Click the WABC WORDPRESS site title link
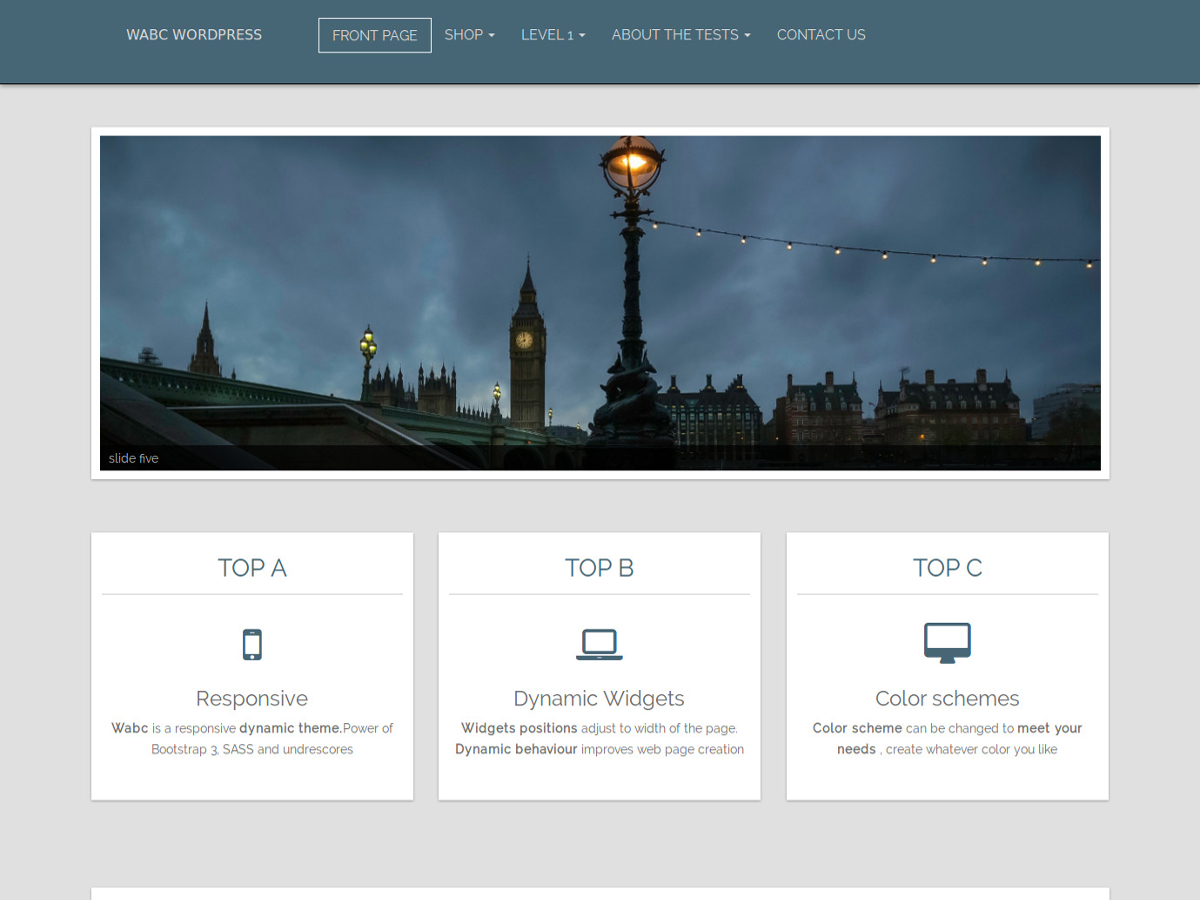The height and width of the screenshot is (900, 1200). (x=193, y=34)
